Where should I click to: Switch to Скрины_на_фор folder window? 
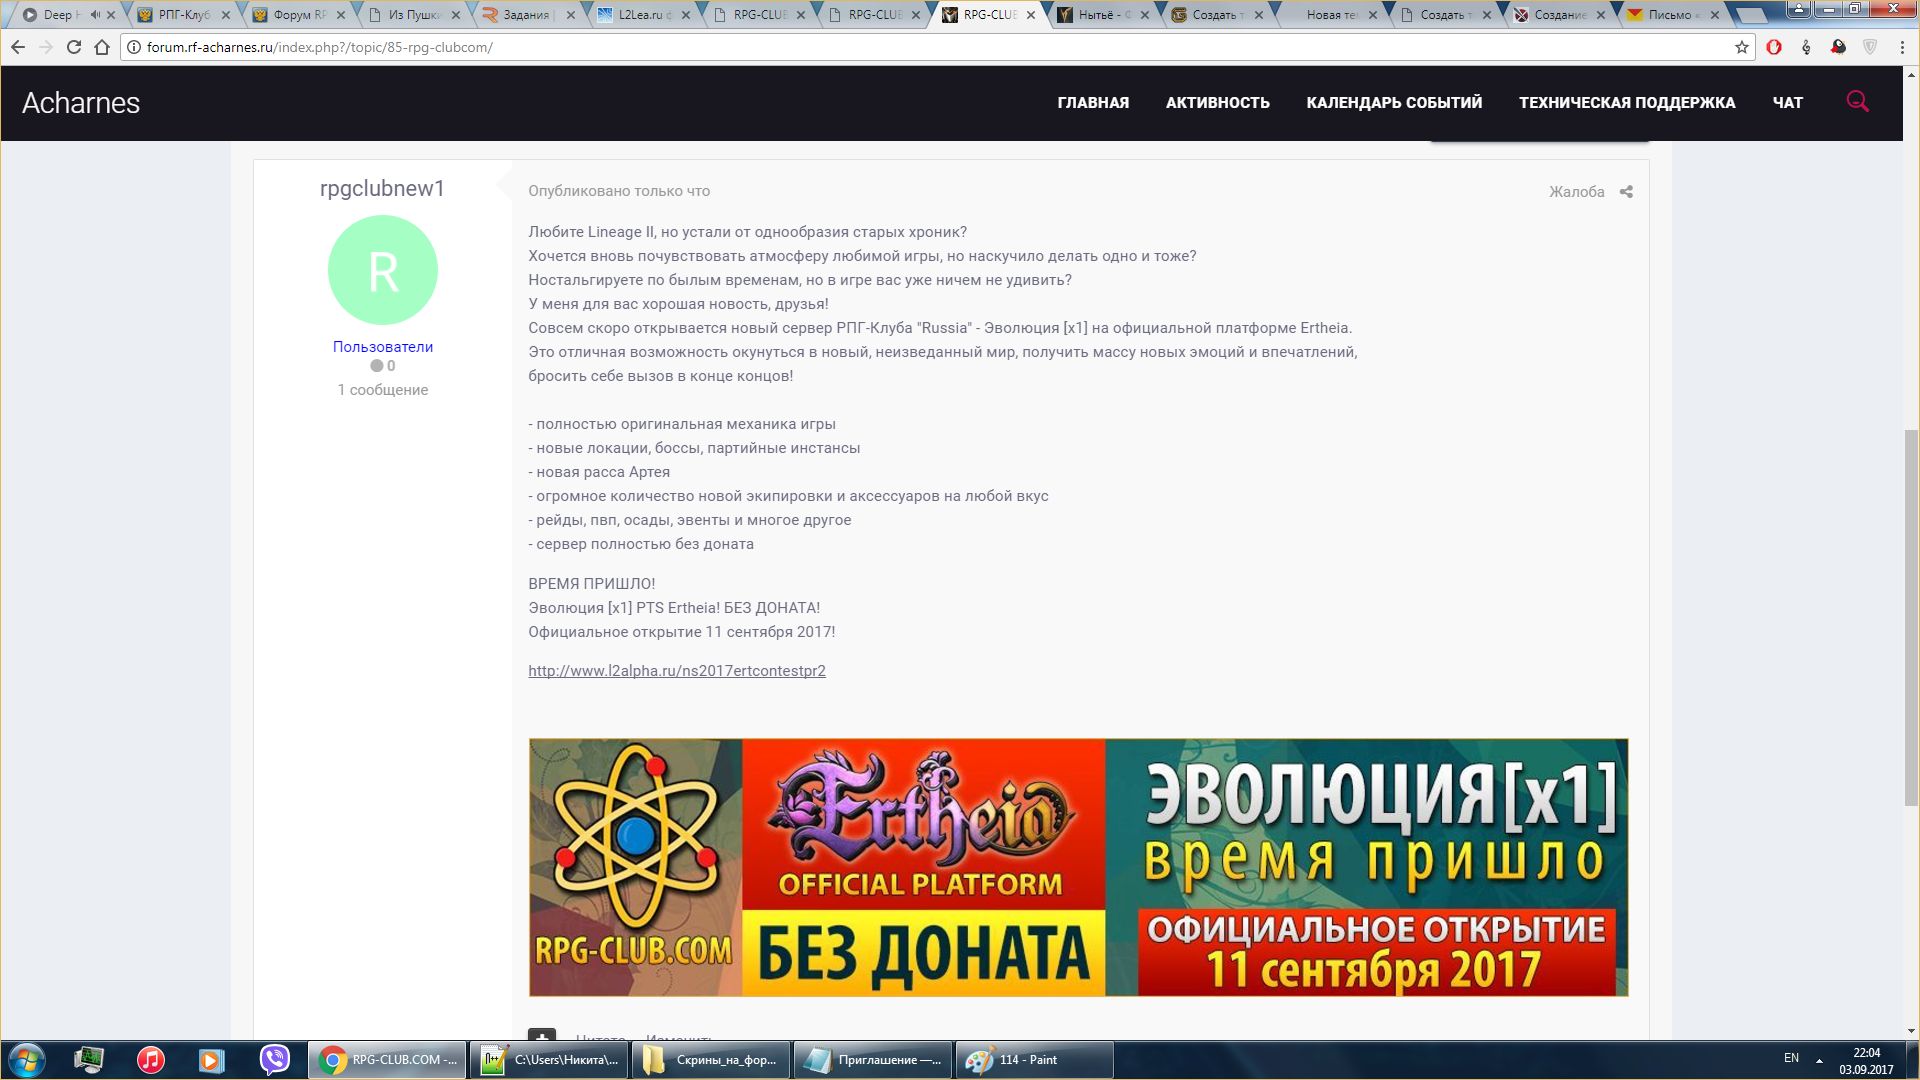pos(710,1060)
